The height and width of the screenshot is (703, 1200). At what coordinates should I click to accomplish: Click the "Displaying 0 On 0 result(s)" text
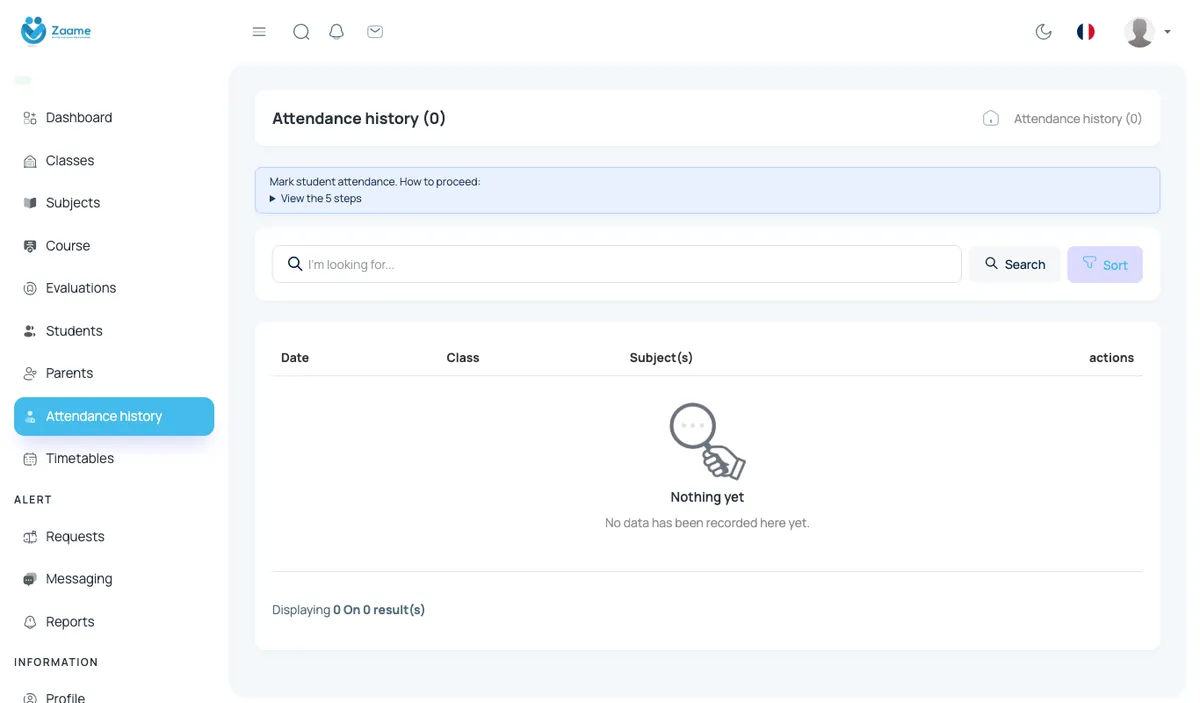coord(348,610)
